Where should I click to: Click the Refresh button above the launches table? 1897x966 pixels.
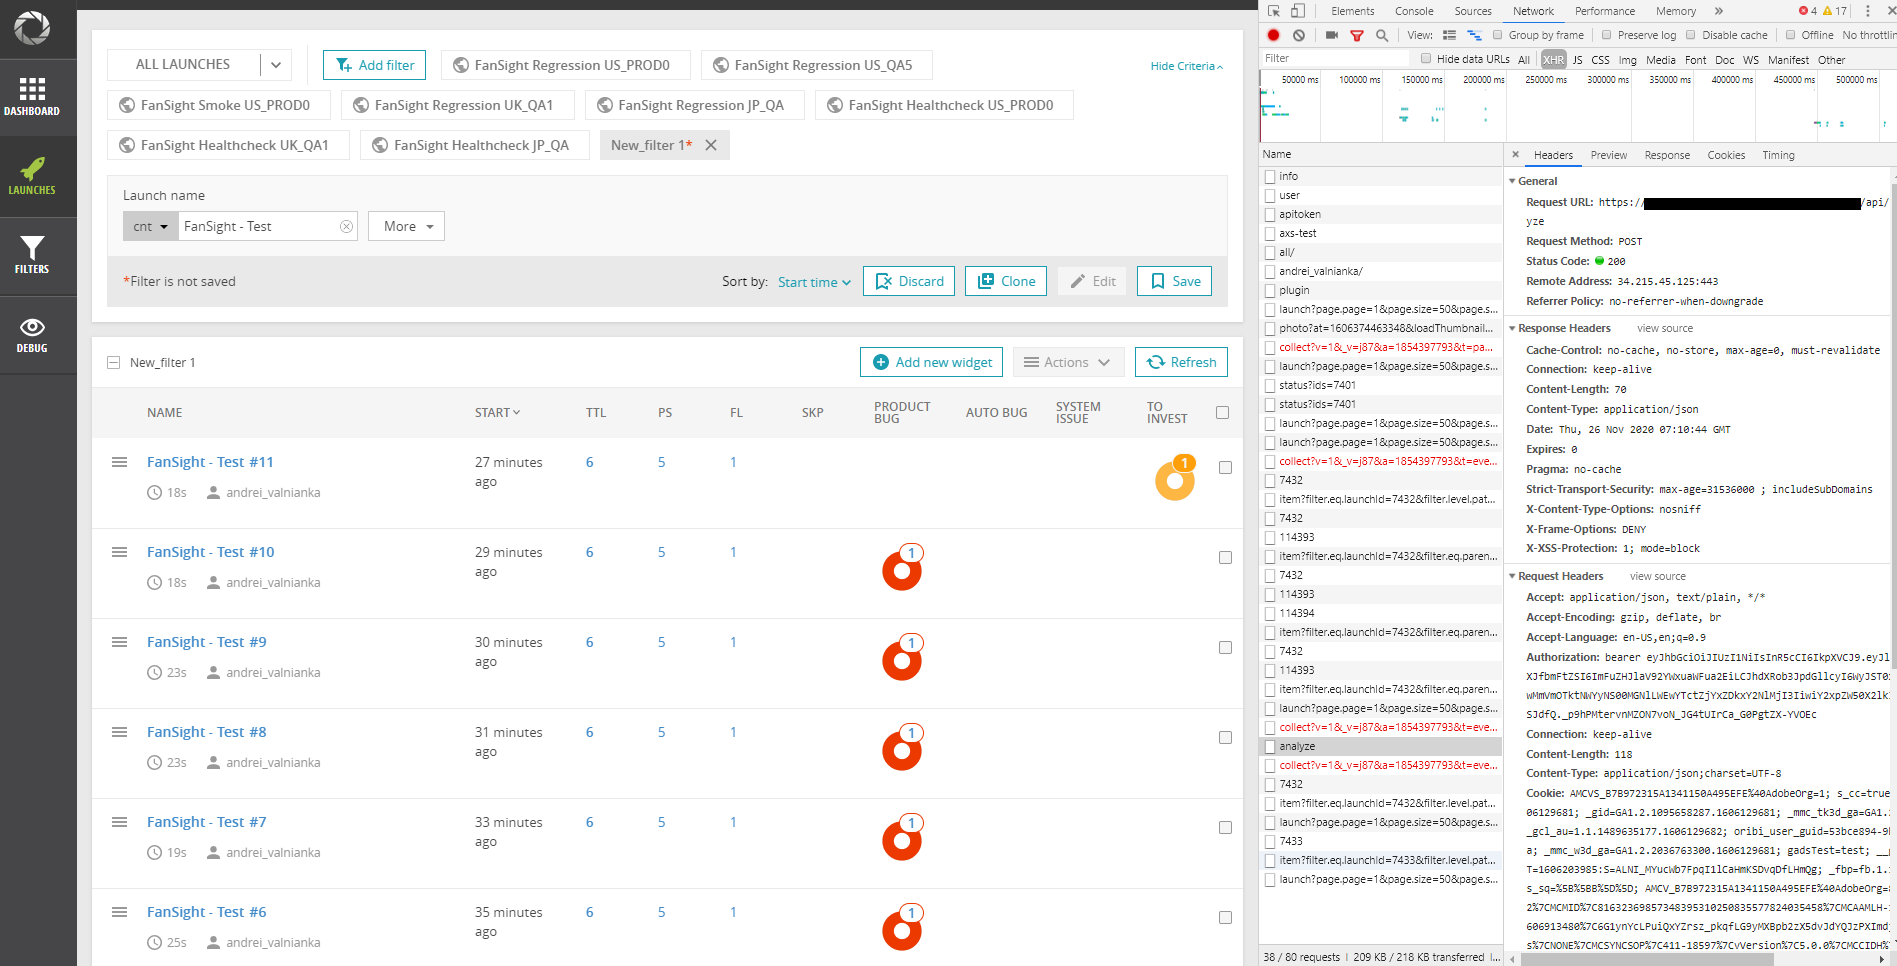click(x=1181, y=362)
